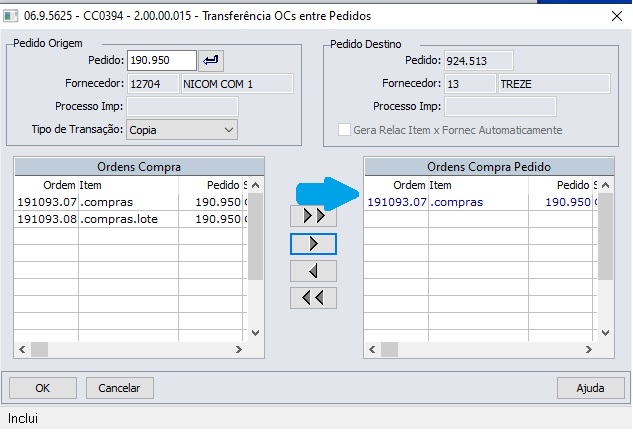Screen dimensions: 633x433
Task: Click Ordem column header in Ordens Compra
Action: 47,185
